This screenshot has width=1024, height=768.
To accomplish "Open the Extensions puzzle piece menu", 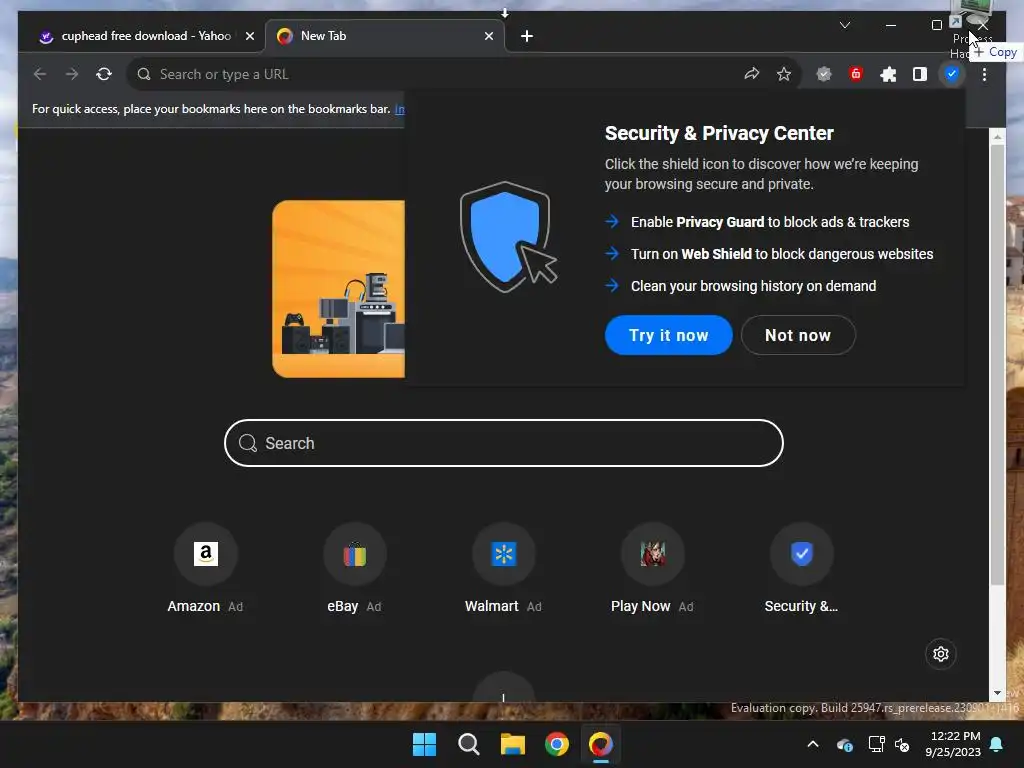I will coord(888,74).
